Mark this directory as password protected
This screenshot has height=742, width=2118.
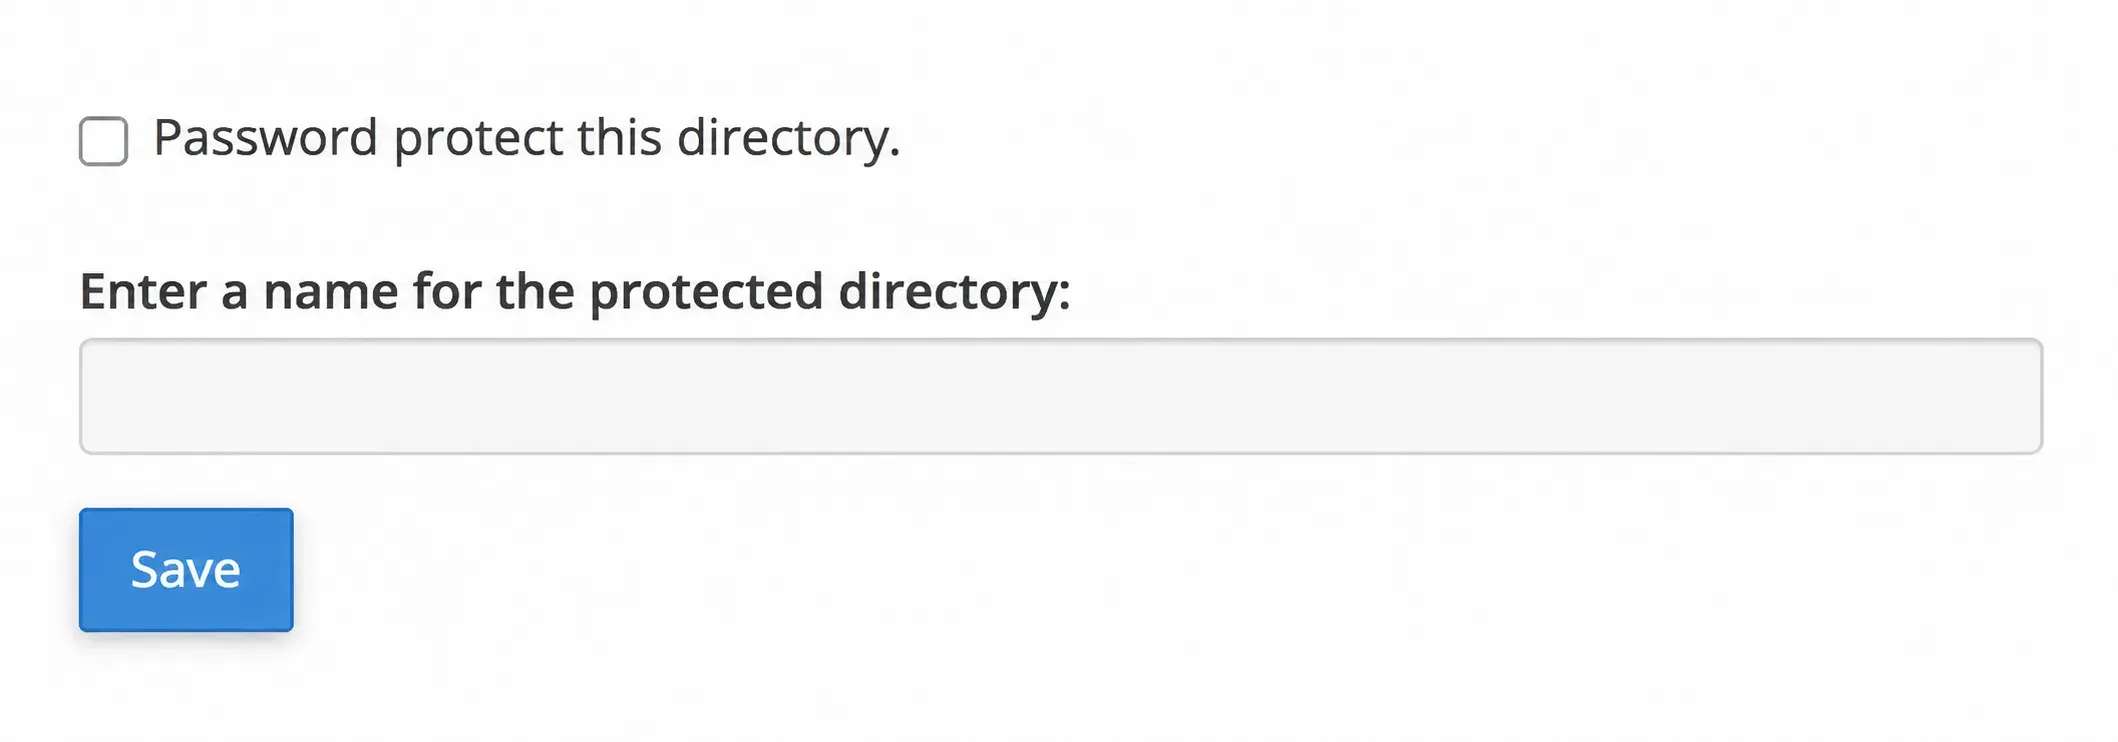coord(104,141)
